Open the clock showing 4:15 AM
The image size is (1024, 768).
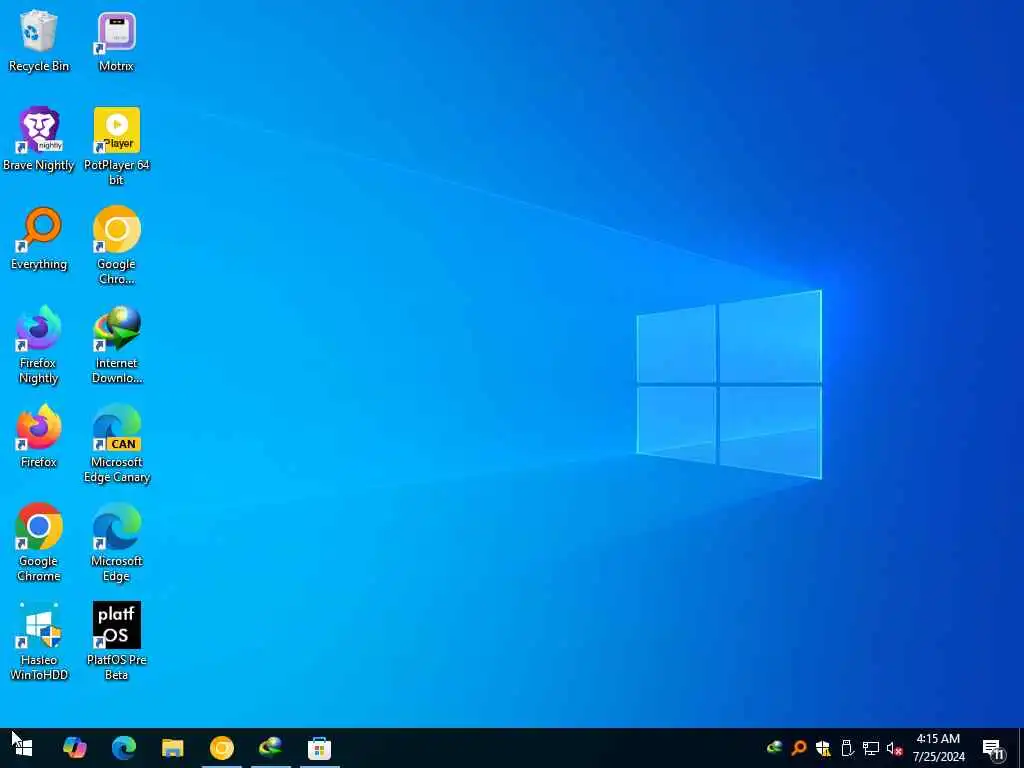(x=938, y=748)
